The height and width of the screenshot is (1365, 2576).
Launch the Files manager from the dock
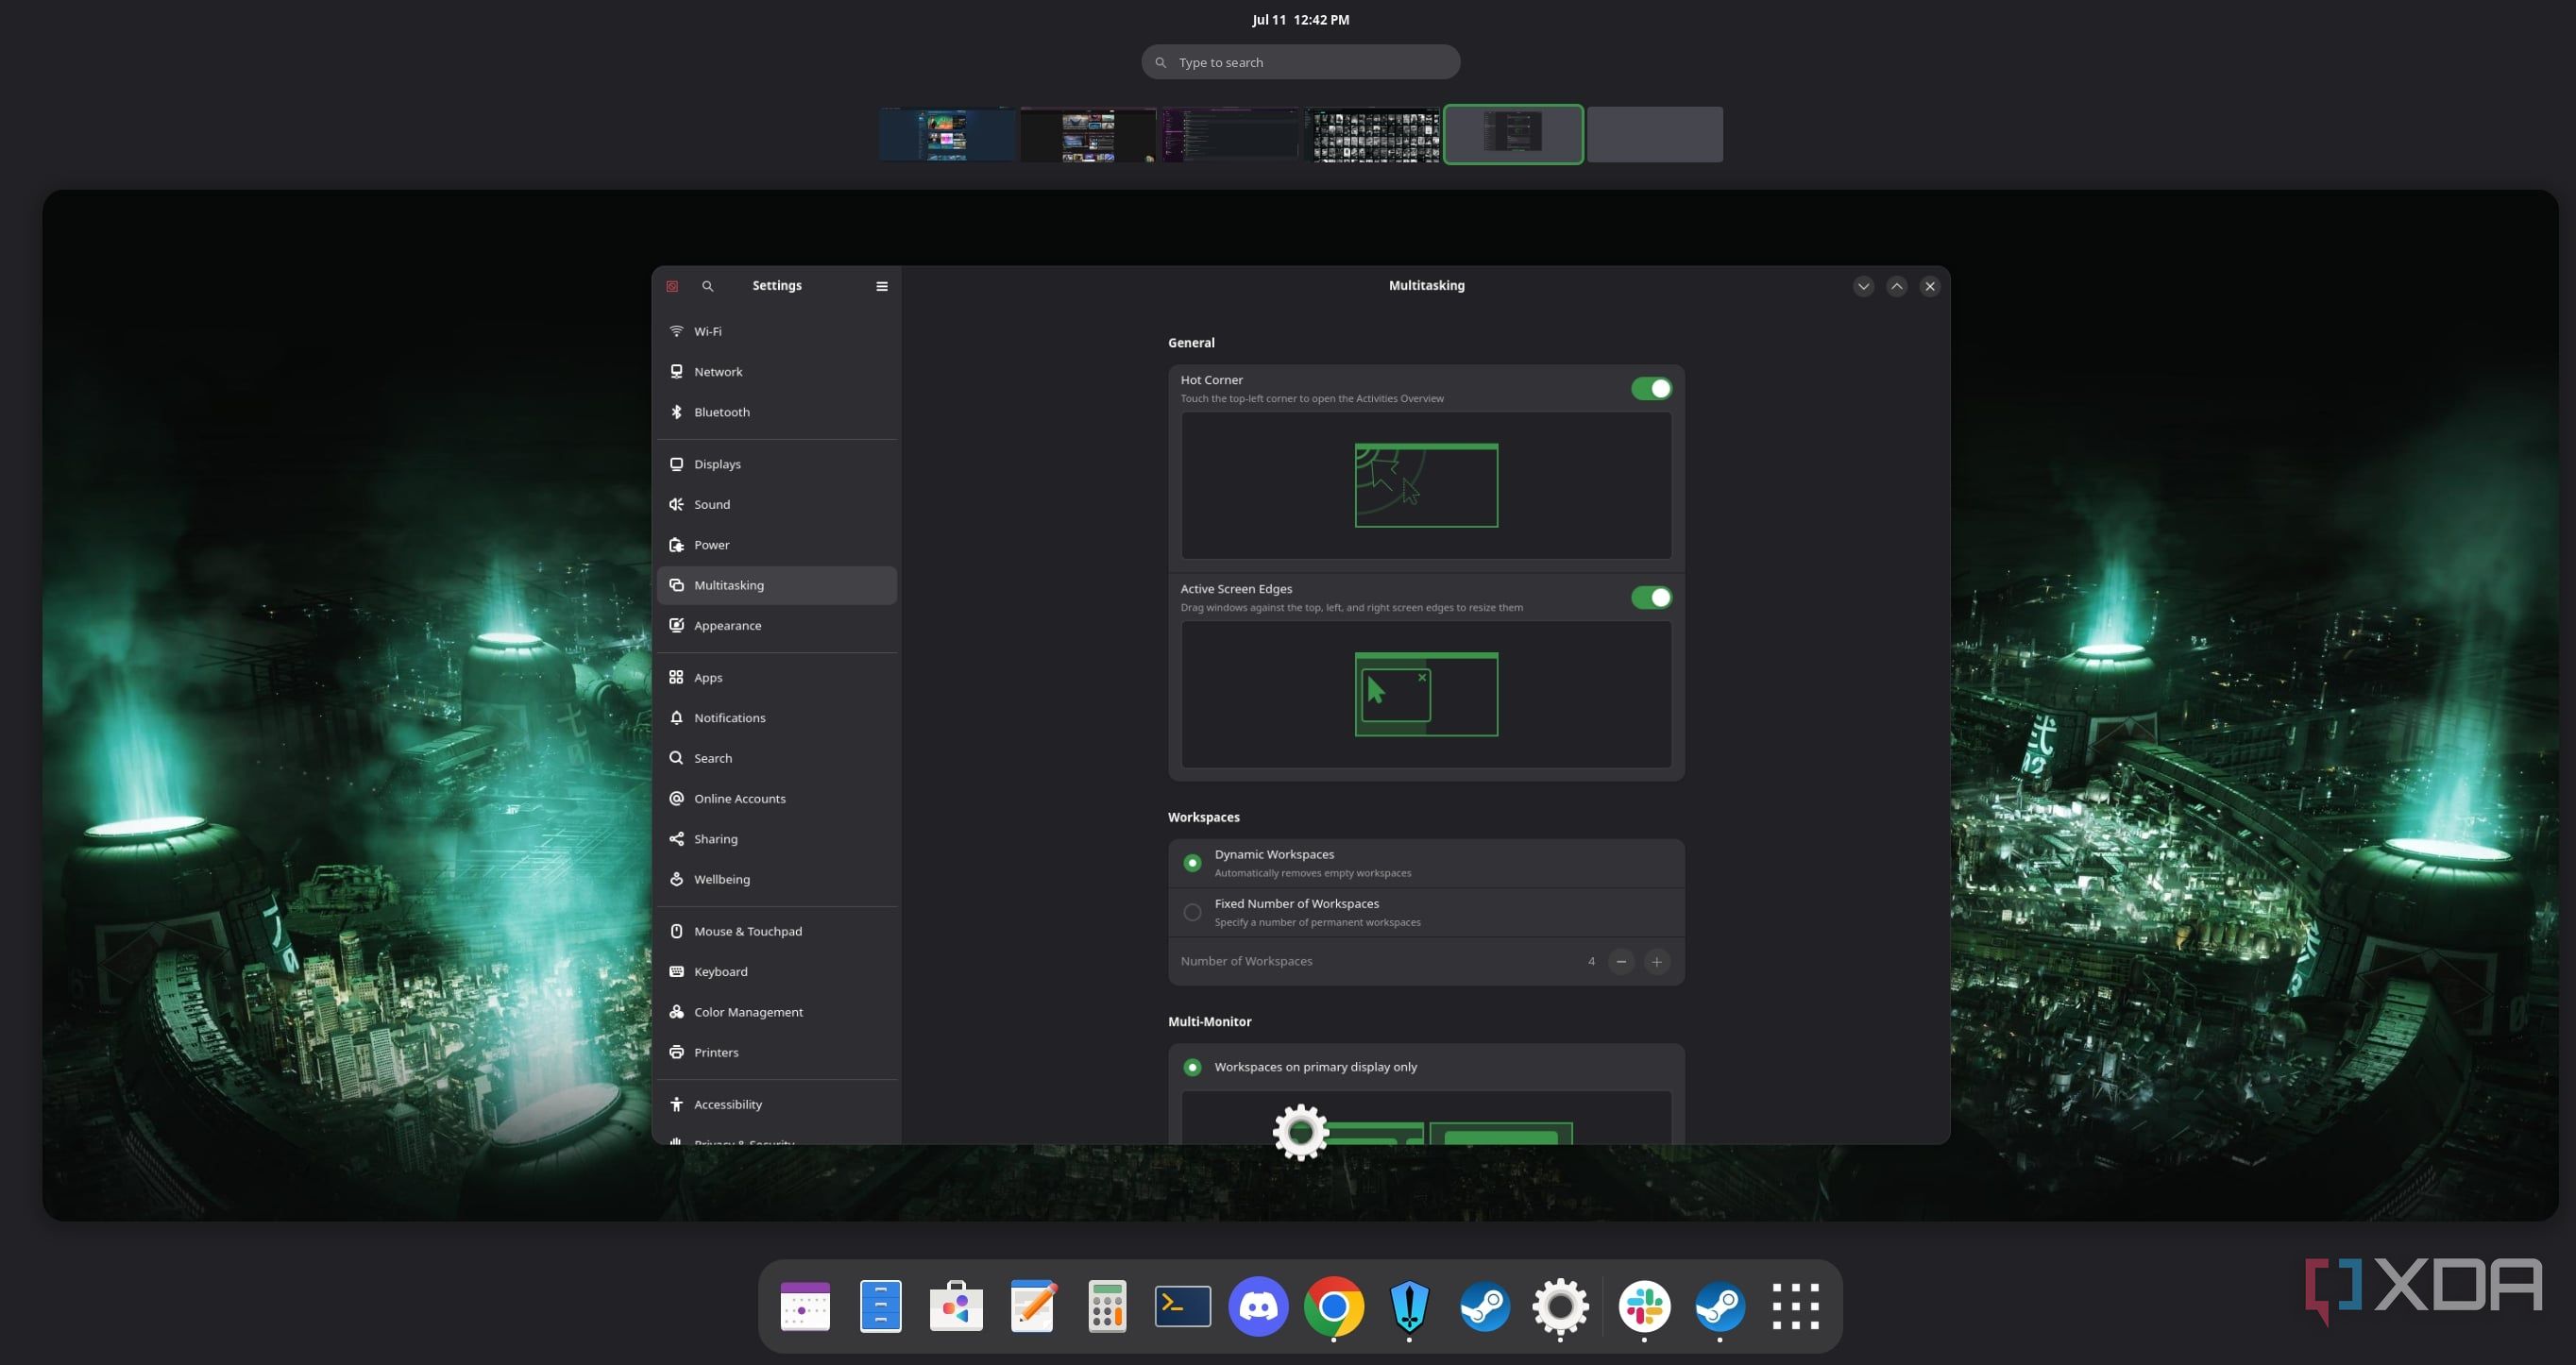click(881, 1306)
